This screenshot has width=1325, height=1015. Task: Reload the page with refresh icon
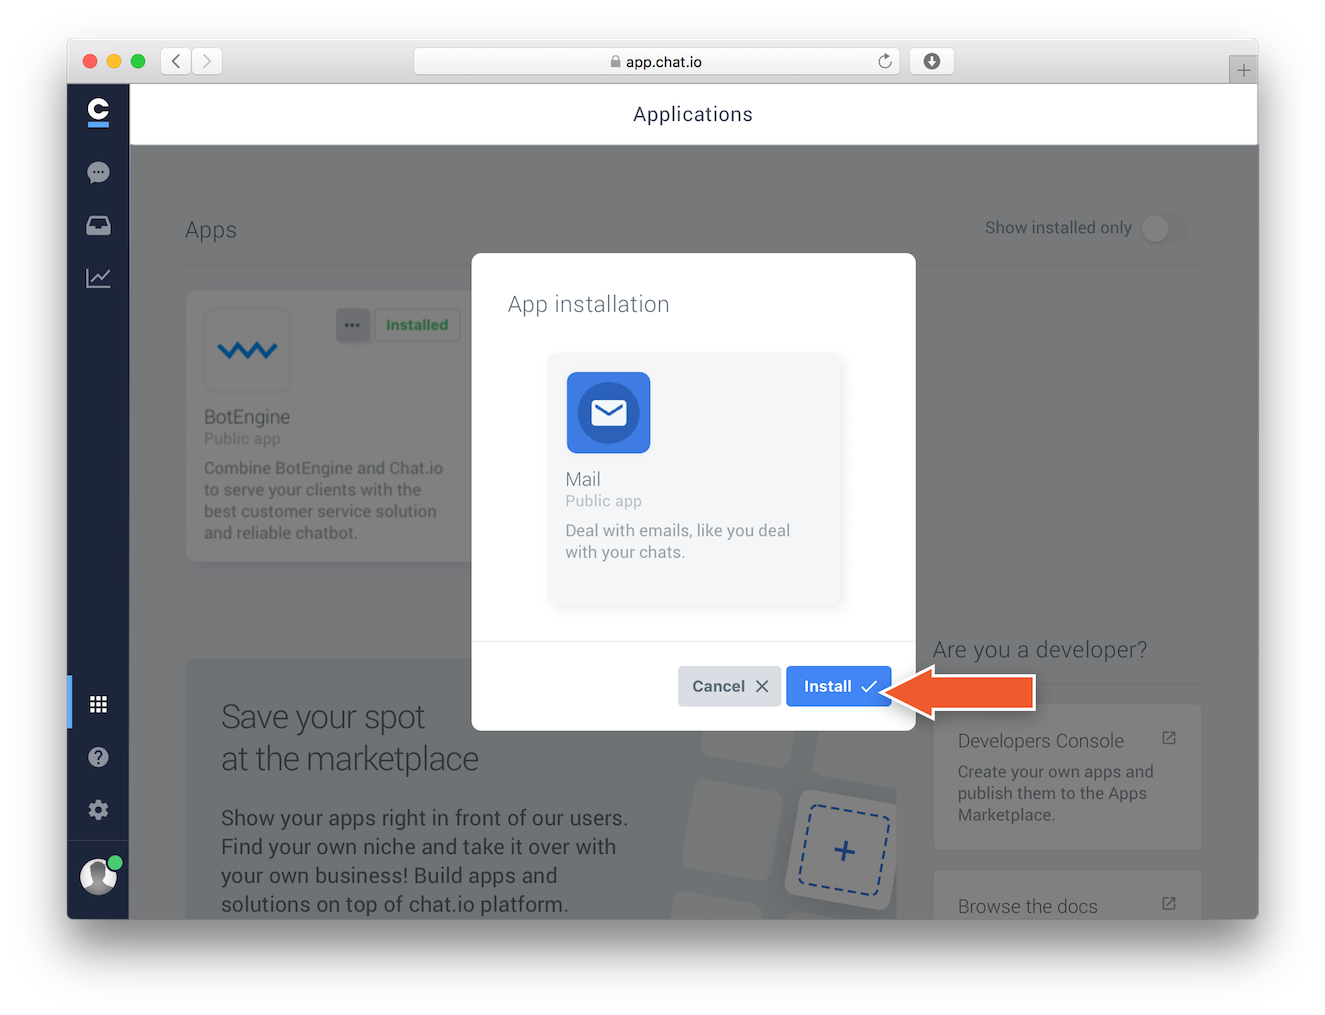(x=885, y=61)
